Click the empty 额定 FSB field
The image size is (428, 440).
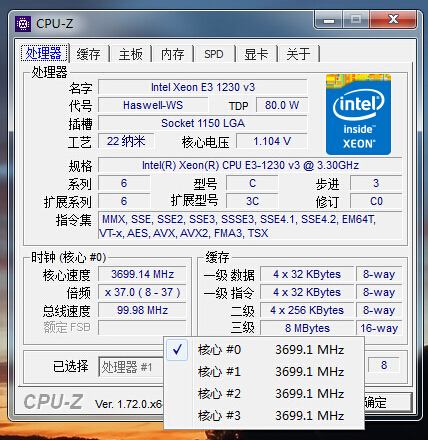pyautogui.click(x=142, y=328)
